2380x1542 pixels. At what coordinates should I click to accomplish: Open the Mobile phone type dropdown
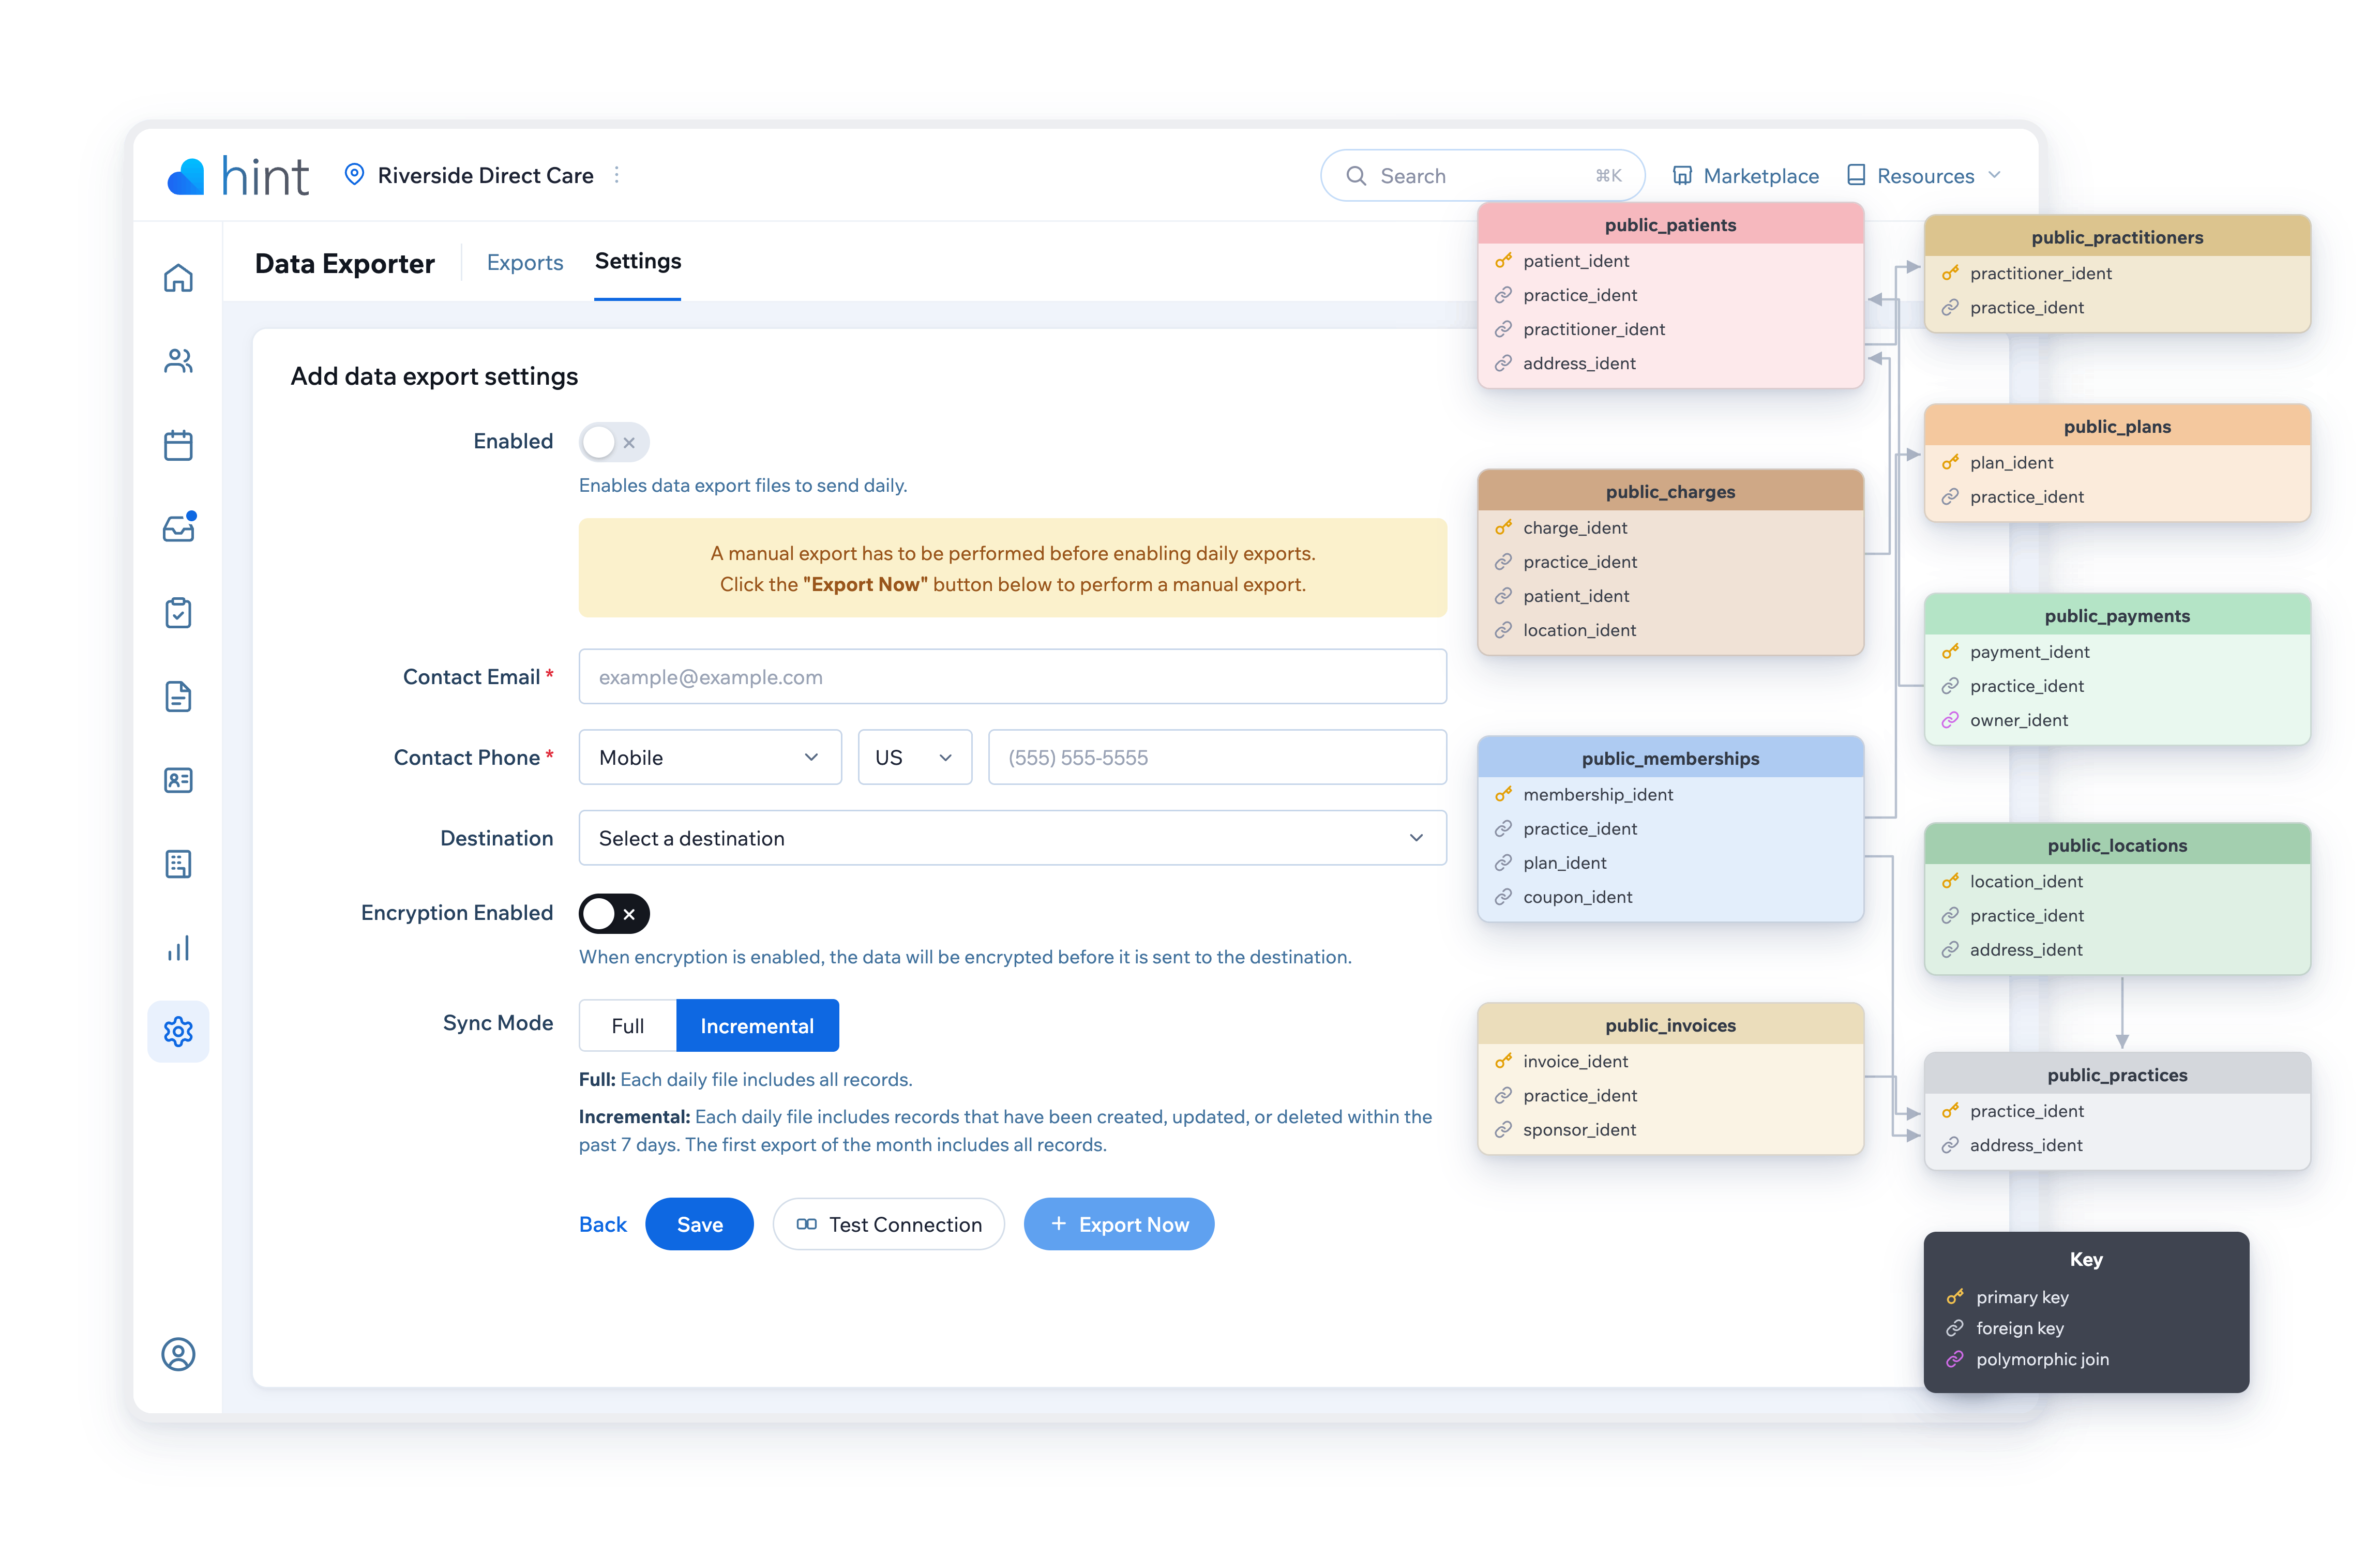click(x=710, y=757)
